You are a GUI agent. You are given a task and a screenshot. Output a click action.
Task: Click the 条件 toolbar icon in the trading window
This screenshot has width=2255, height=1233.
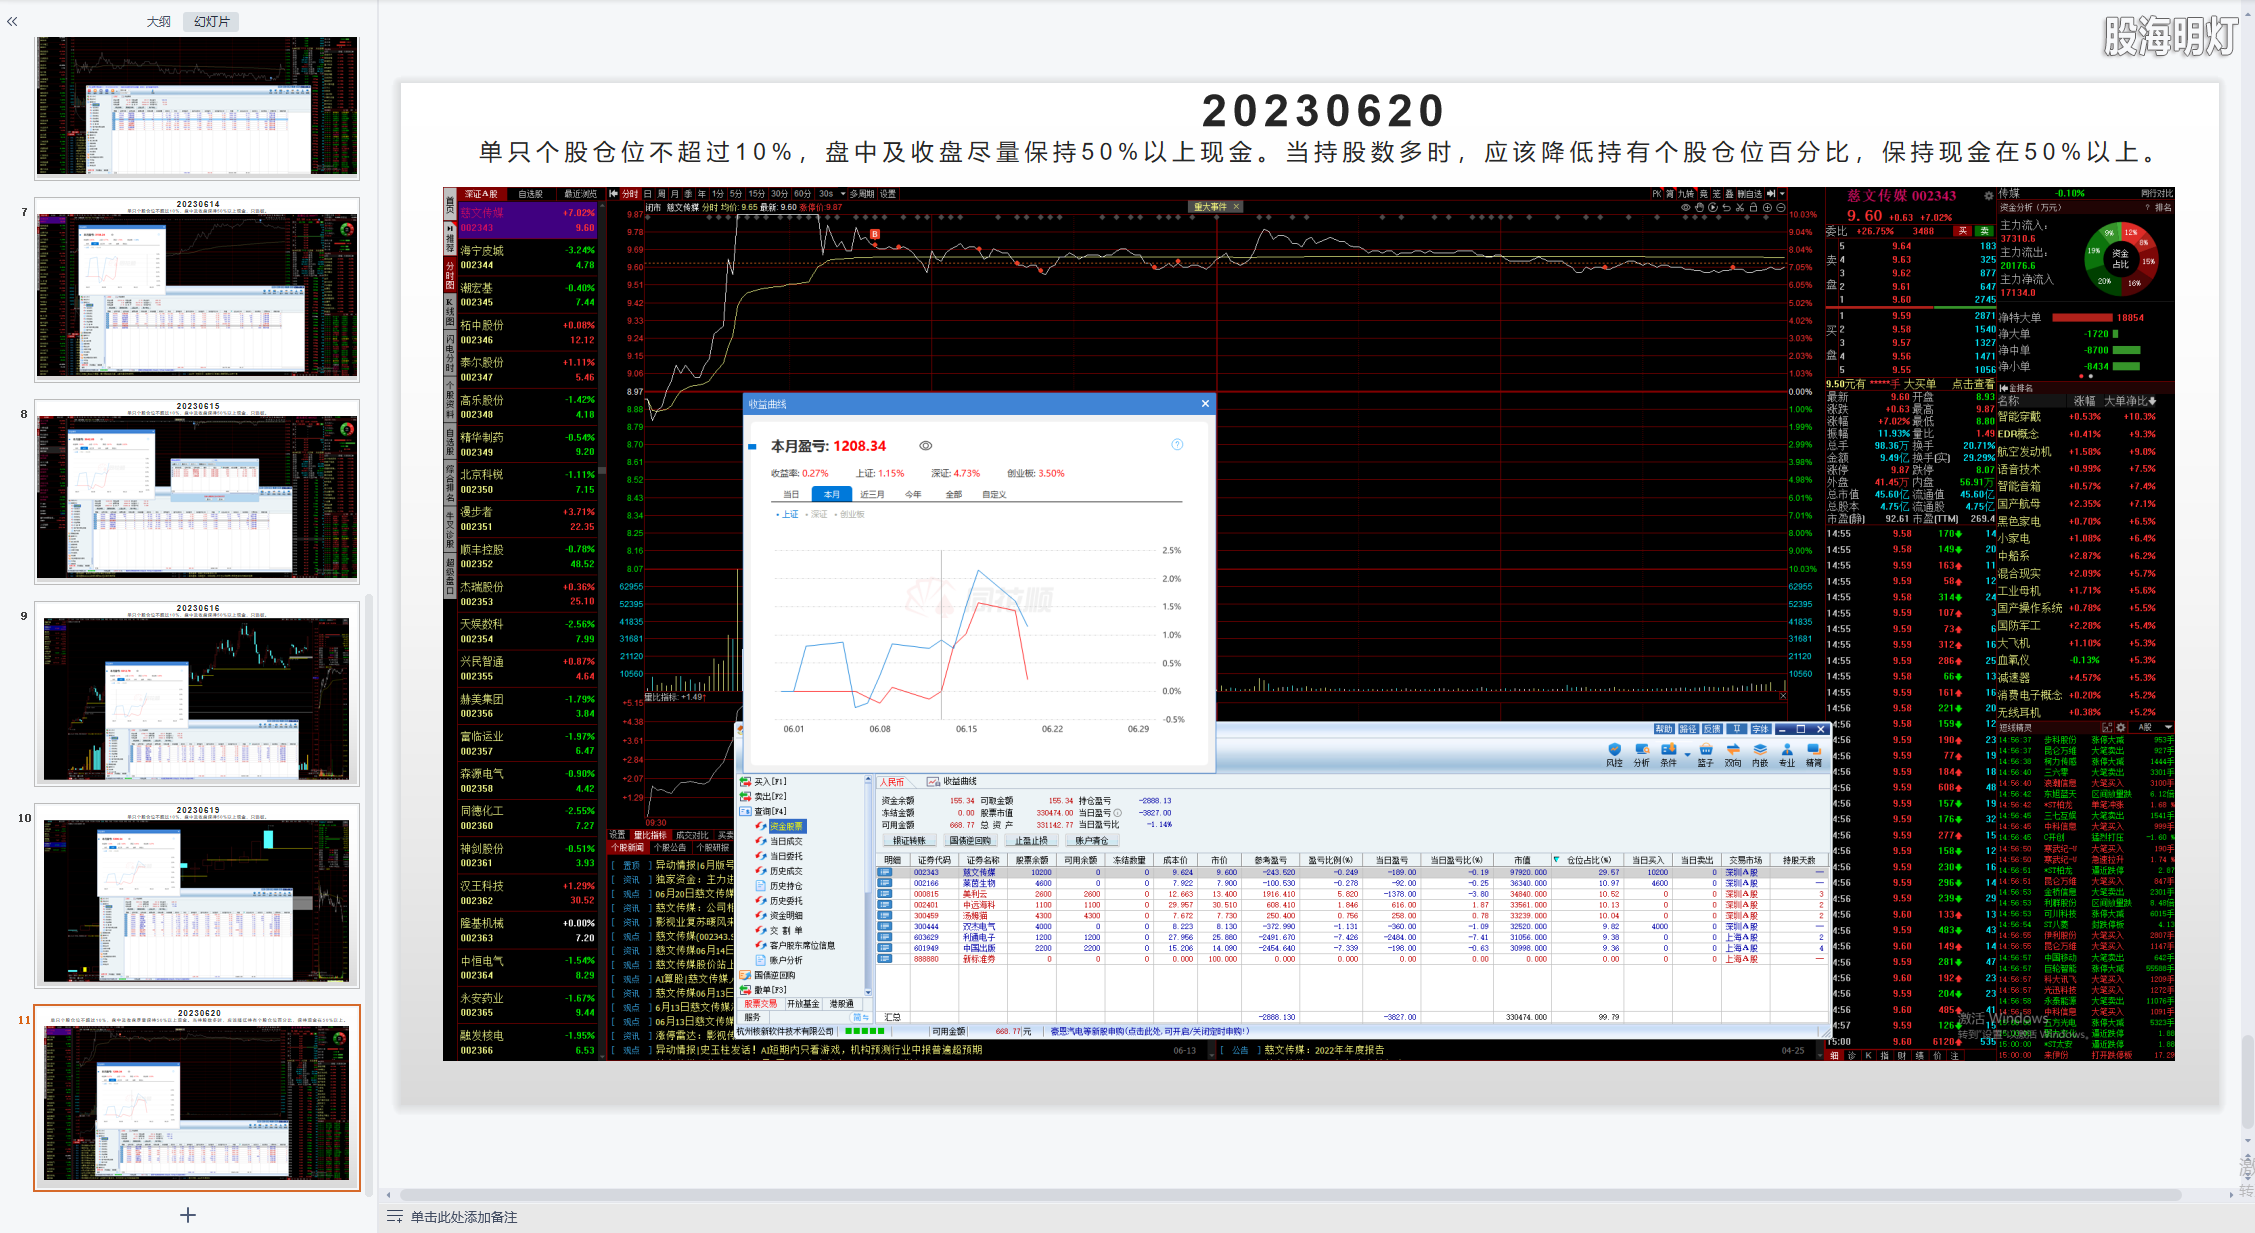pyautogui.click(x=1668, y=755)
